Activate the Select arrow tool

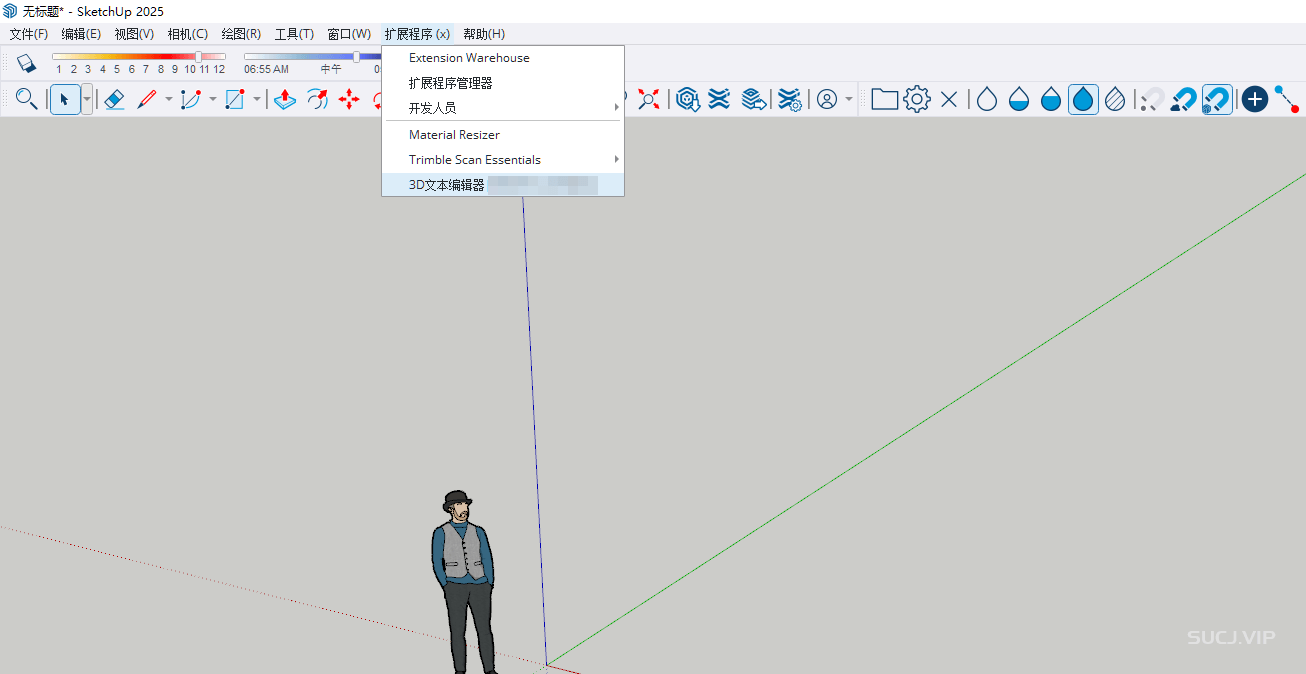[x=65, y=99]
